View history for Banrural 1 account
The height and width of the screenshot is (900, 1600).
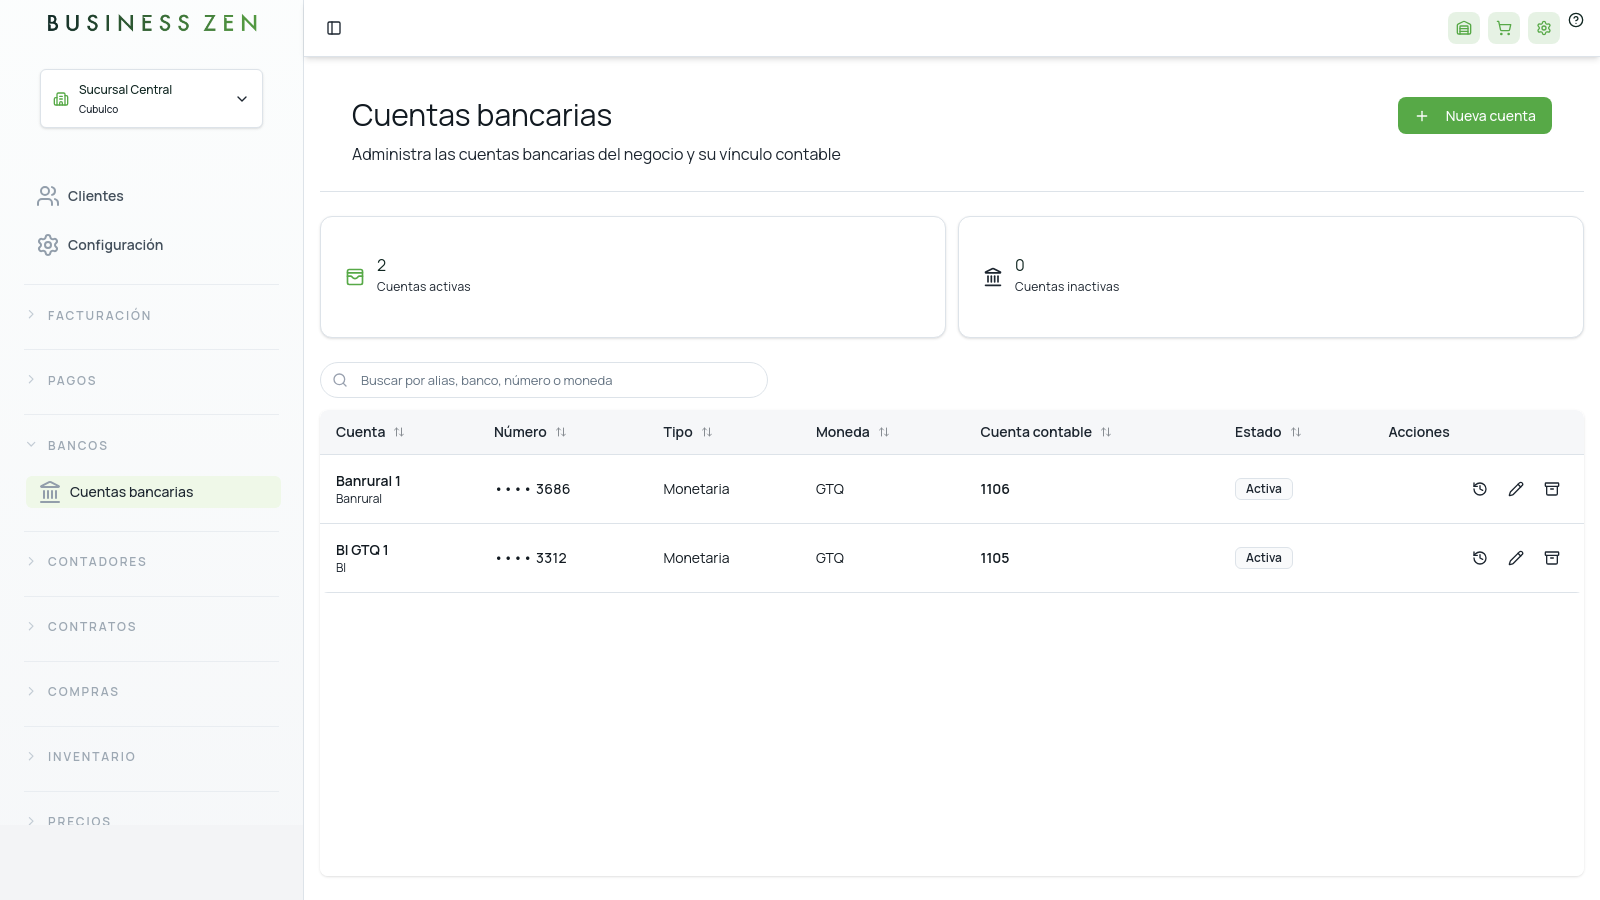pos(1480,489)
